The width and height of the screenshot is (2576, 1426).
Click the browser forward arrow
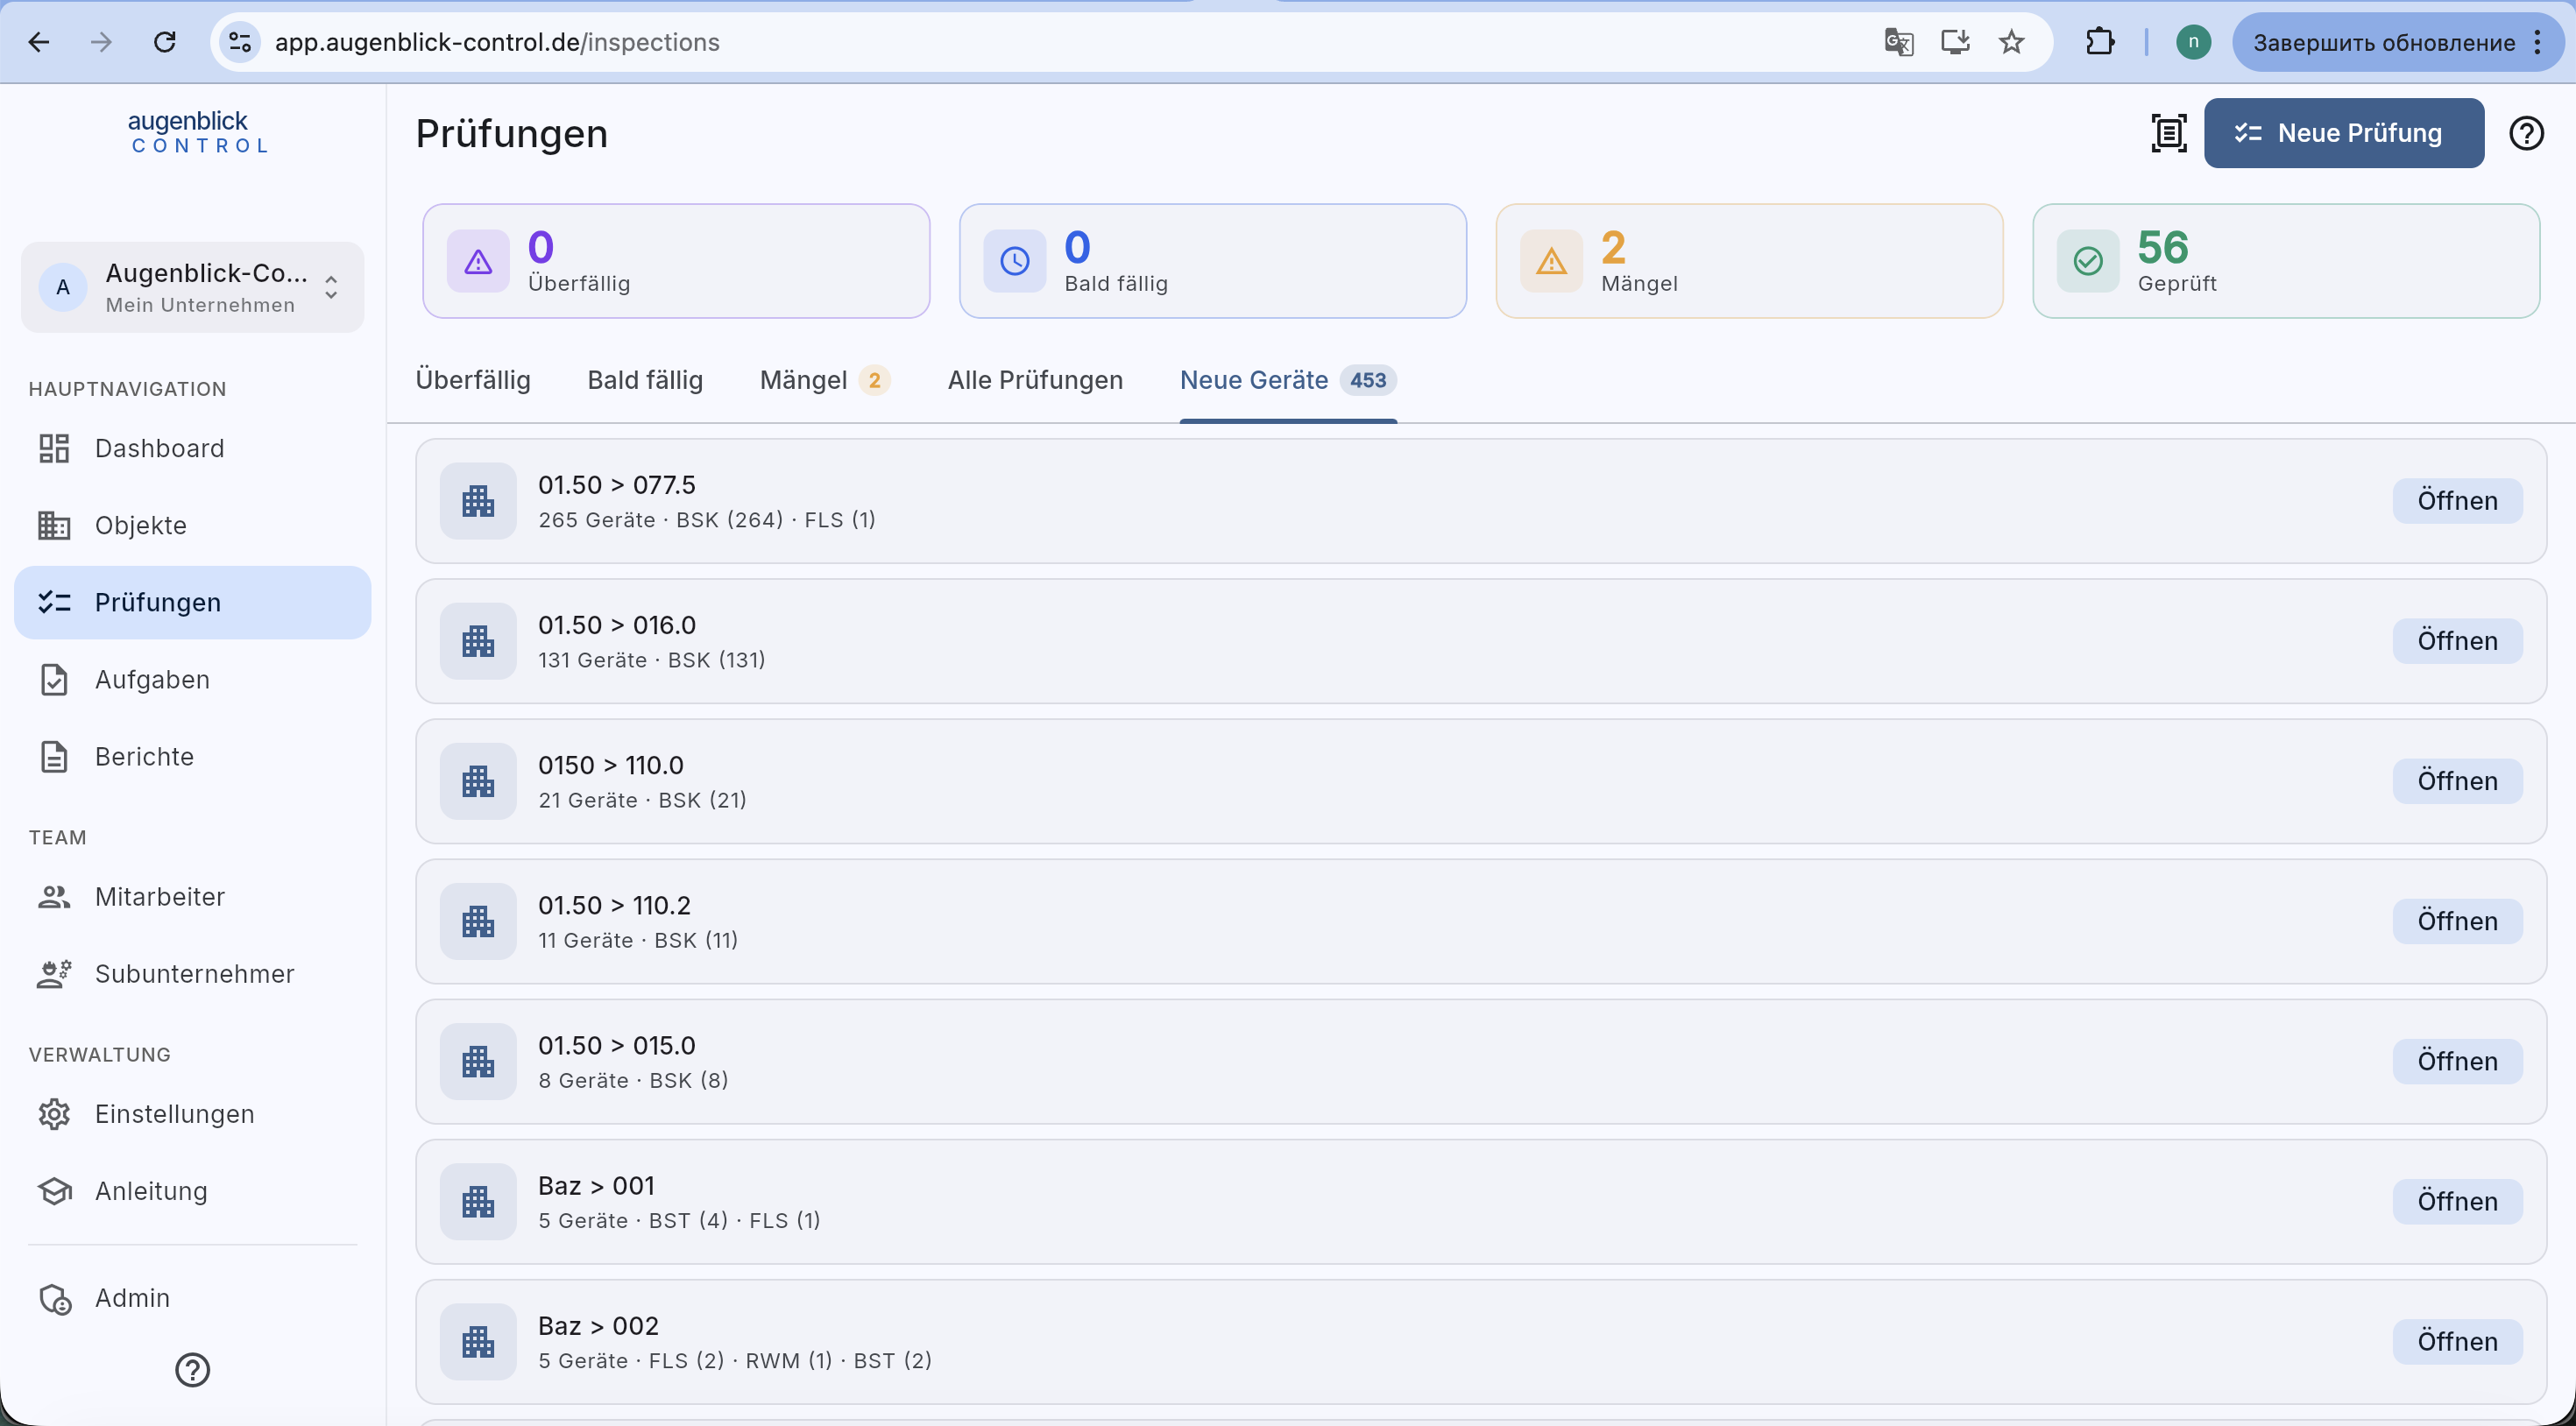[101, 42]
